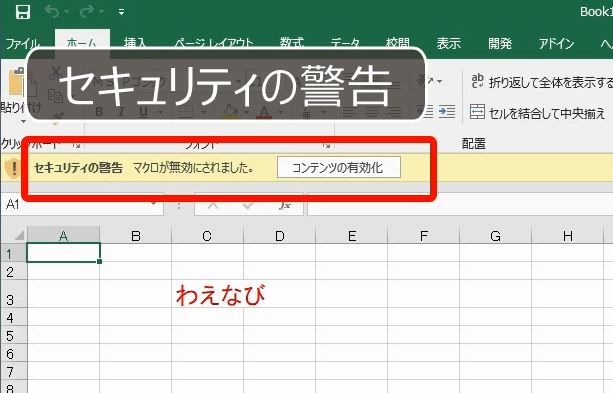Click the セキュリティの警告 message bar text
This screenshot has width=613, height=393.
pos(78,168)
